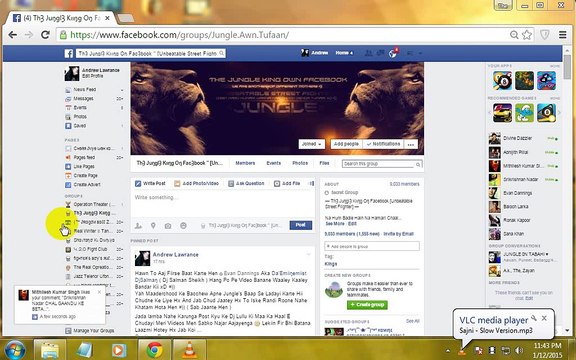Open account settings dropdown arrow in top bar

click(x=420, y=53)
